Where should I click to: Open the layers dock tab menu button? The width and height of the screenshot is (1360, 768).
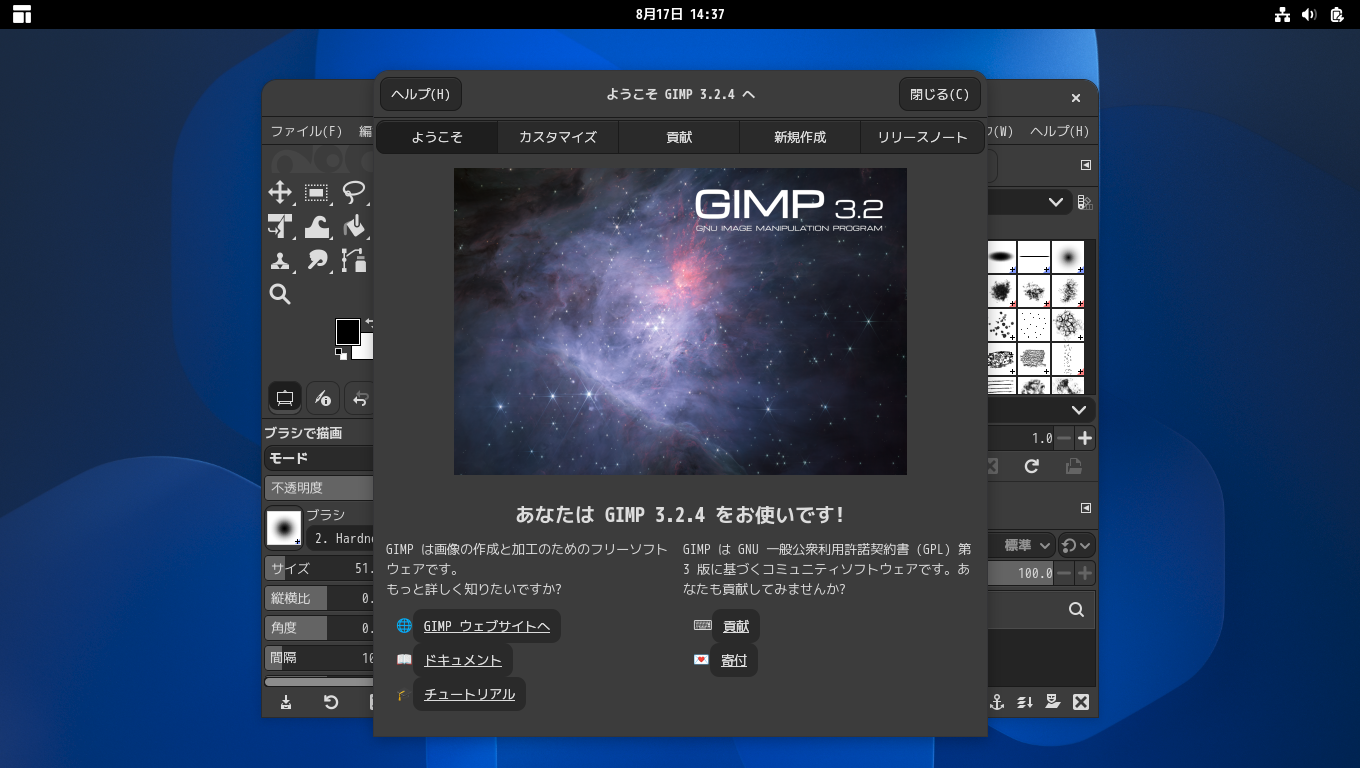pos(1086,508)
